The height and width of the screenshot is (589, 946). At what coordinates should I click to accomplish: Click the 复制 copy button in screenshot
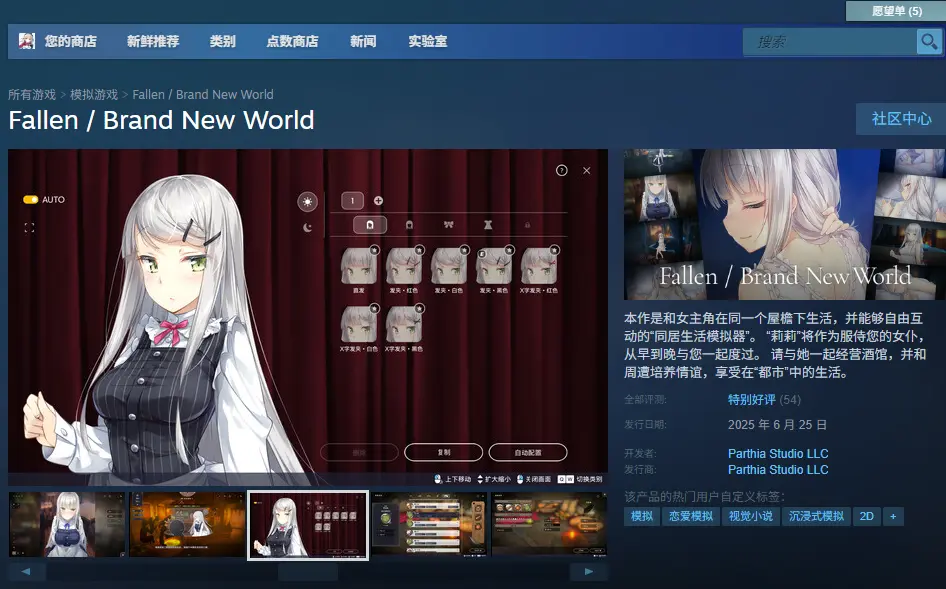[443, 452]
